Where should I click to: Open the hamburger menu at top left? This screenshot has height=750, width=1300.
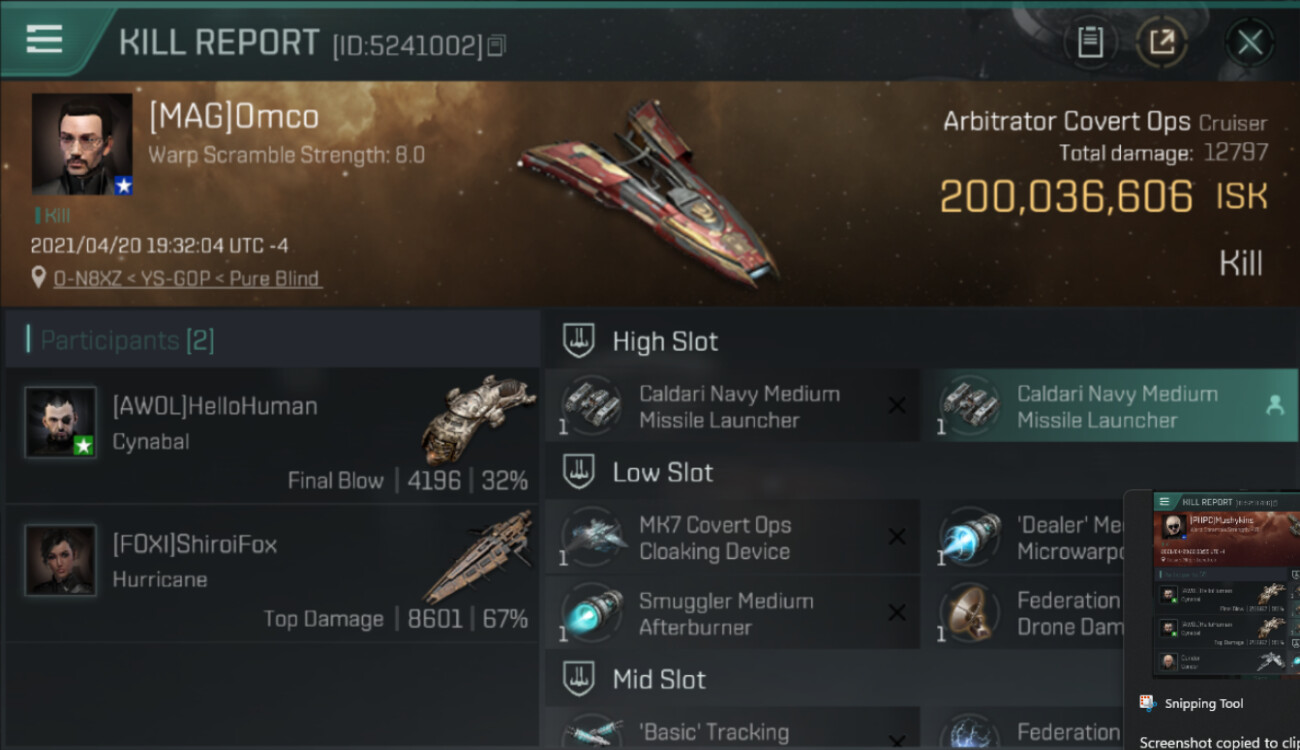[x=44, y=40]
